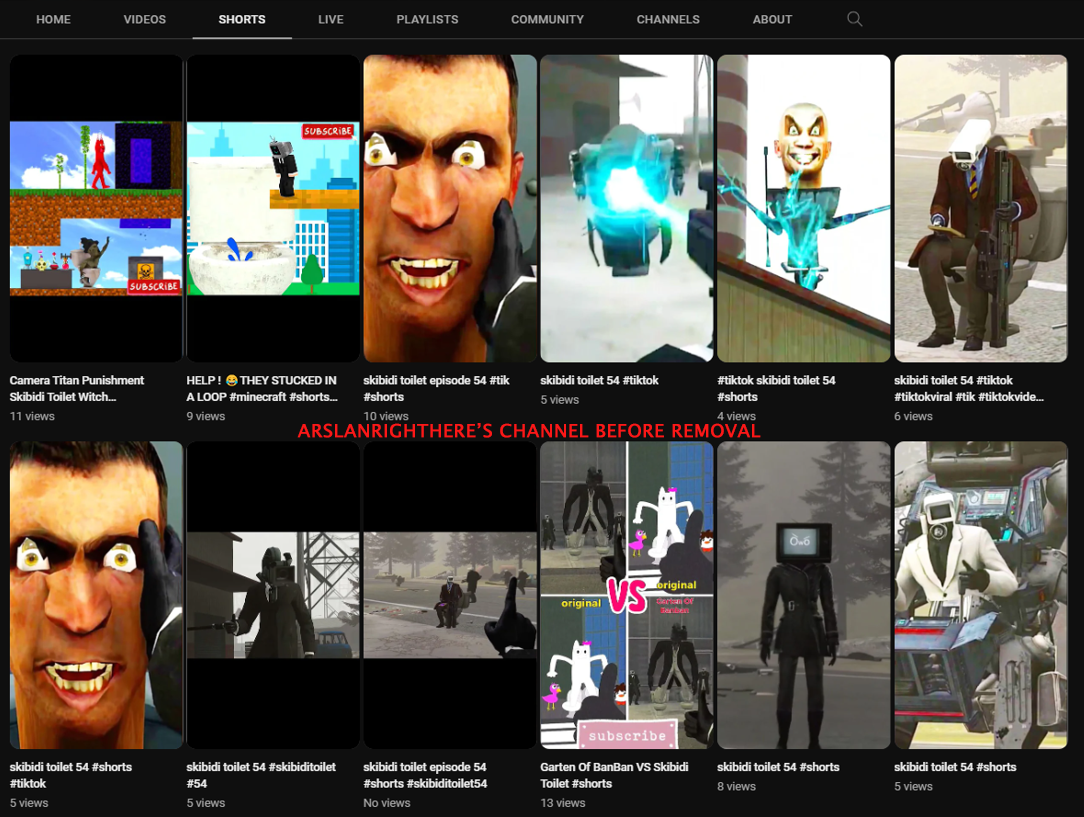The height and width of the screenshot is (817, 1084).
Task: Go to the COMMUNITY tab
Action: 548,19
